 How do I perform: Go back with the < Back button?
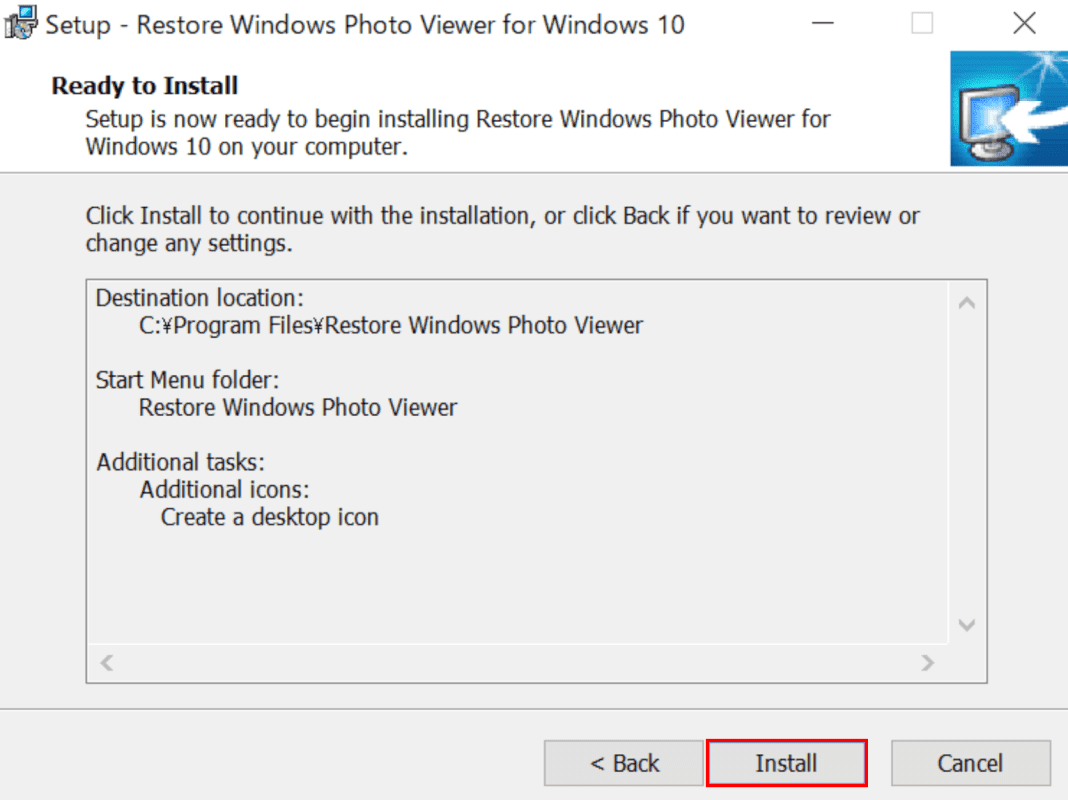623,763
